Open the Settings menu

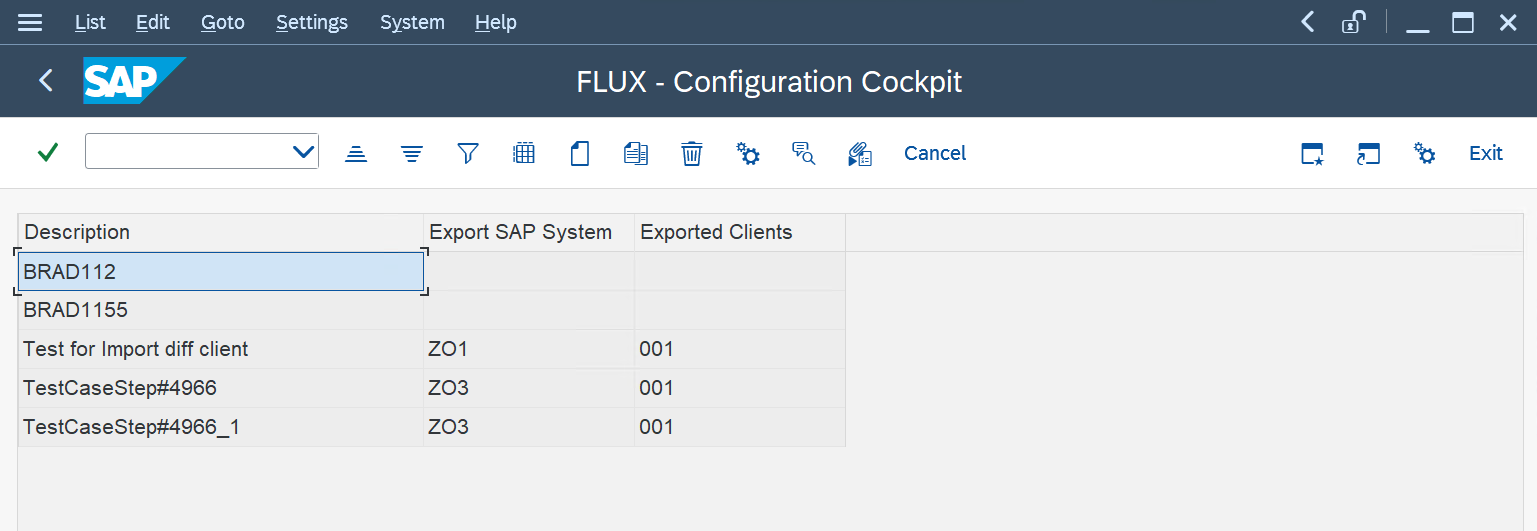[x=312, y=22]
